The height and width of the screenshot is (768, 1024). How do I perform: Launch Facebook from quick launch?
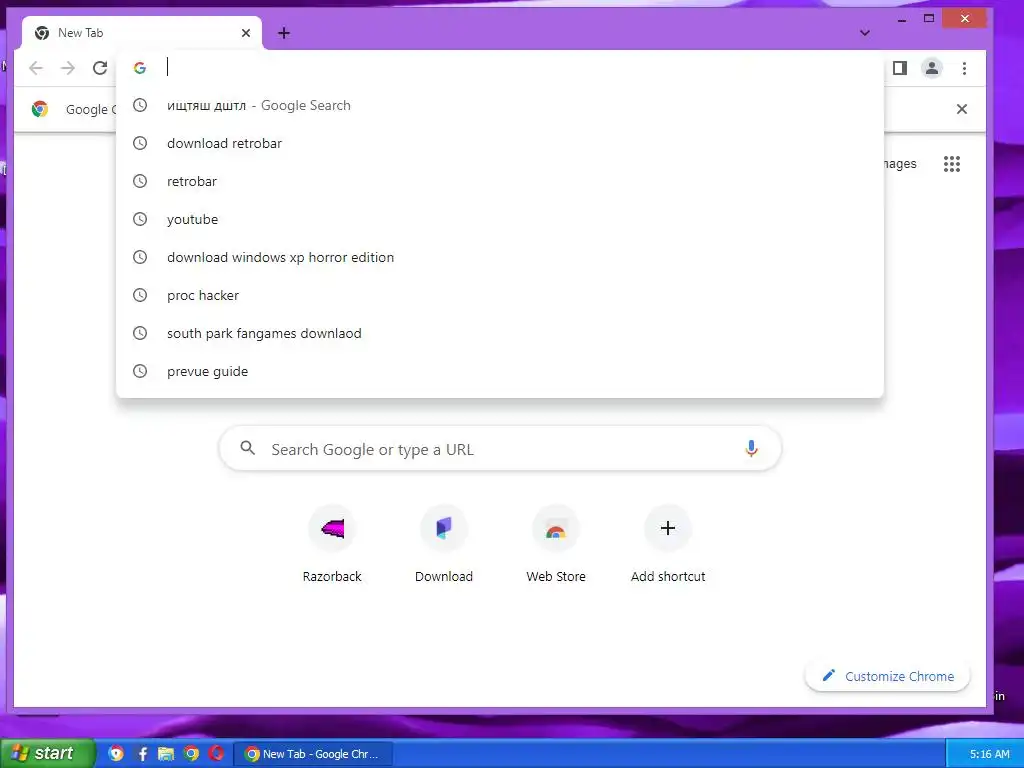(x=142, y=754)
